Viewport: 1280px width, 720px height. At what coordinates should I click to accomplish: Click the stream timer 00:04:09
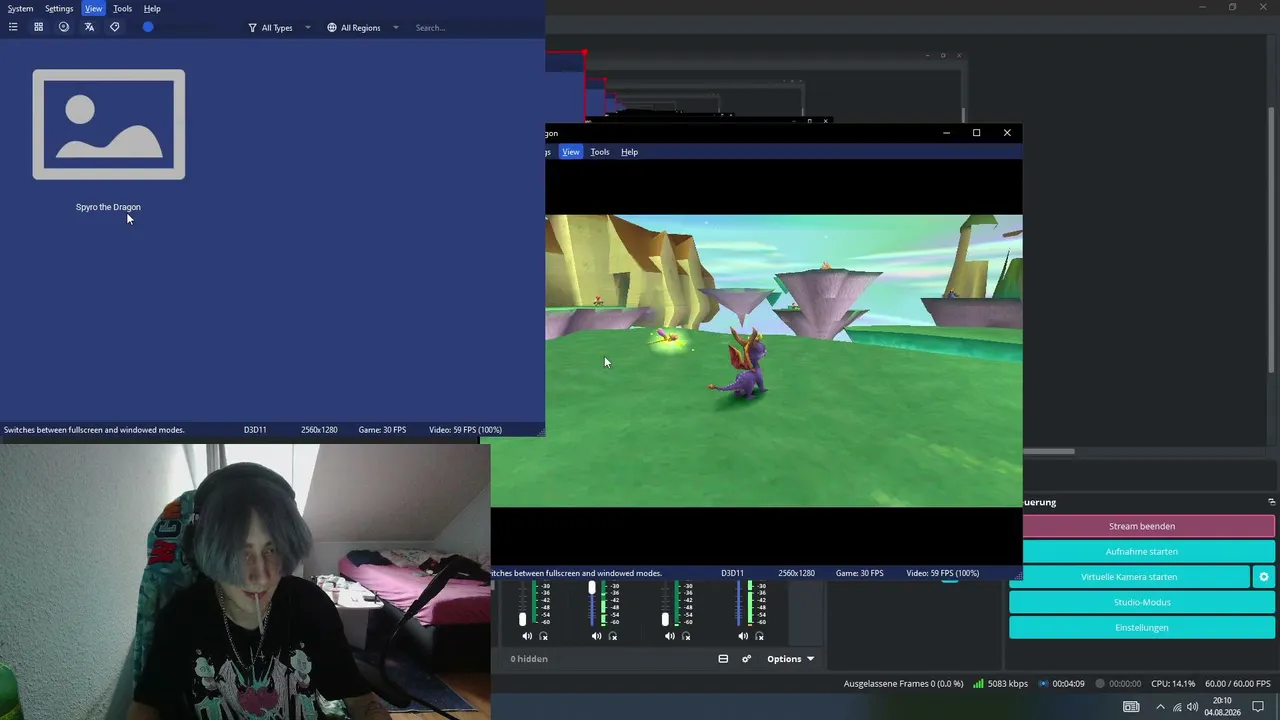1068,684
